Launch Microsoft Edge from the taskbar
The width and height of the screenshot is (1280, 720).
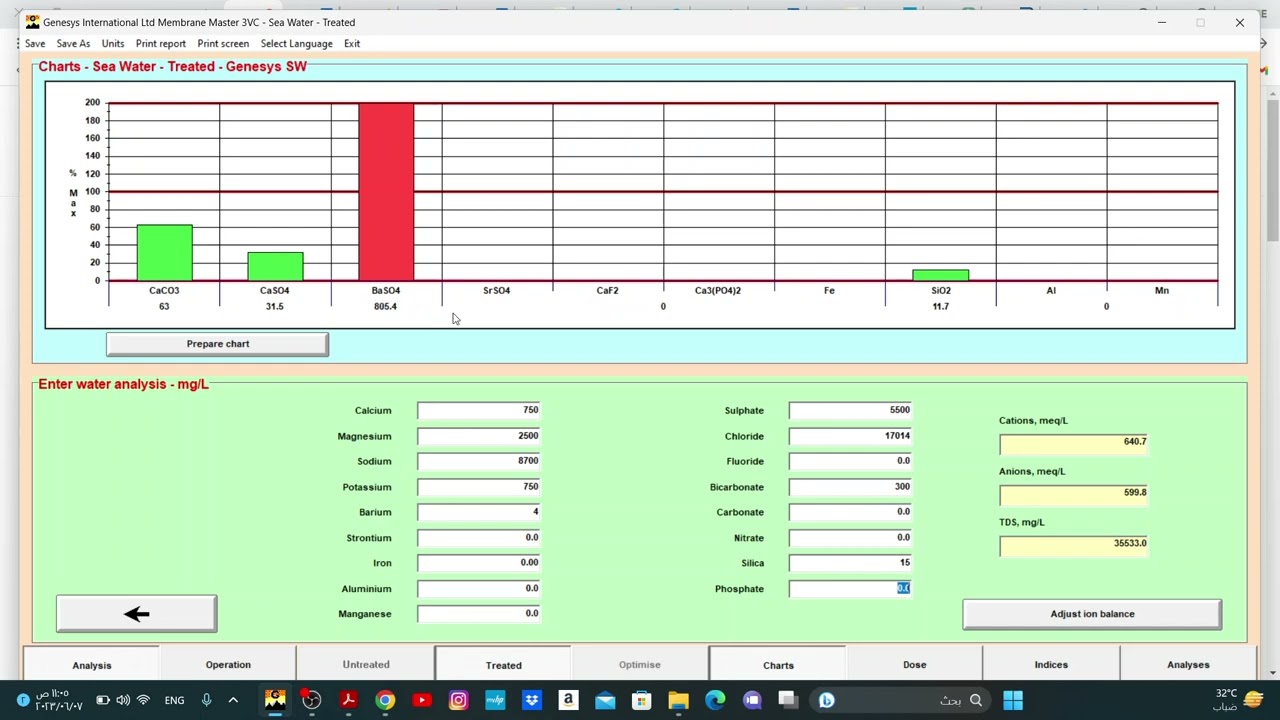(715, 700)
